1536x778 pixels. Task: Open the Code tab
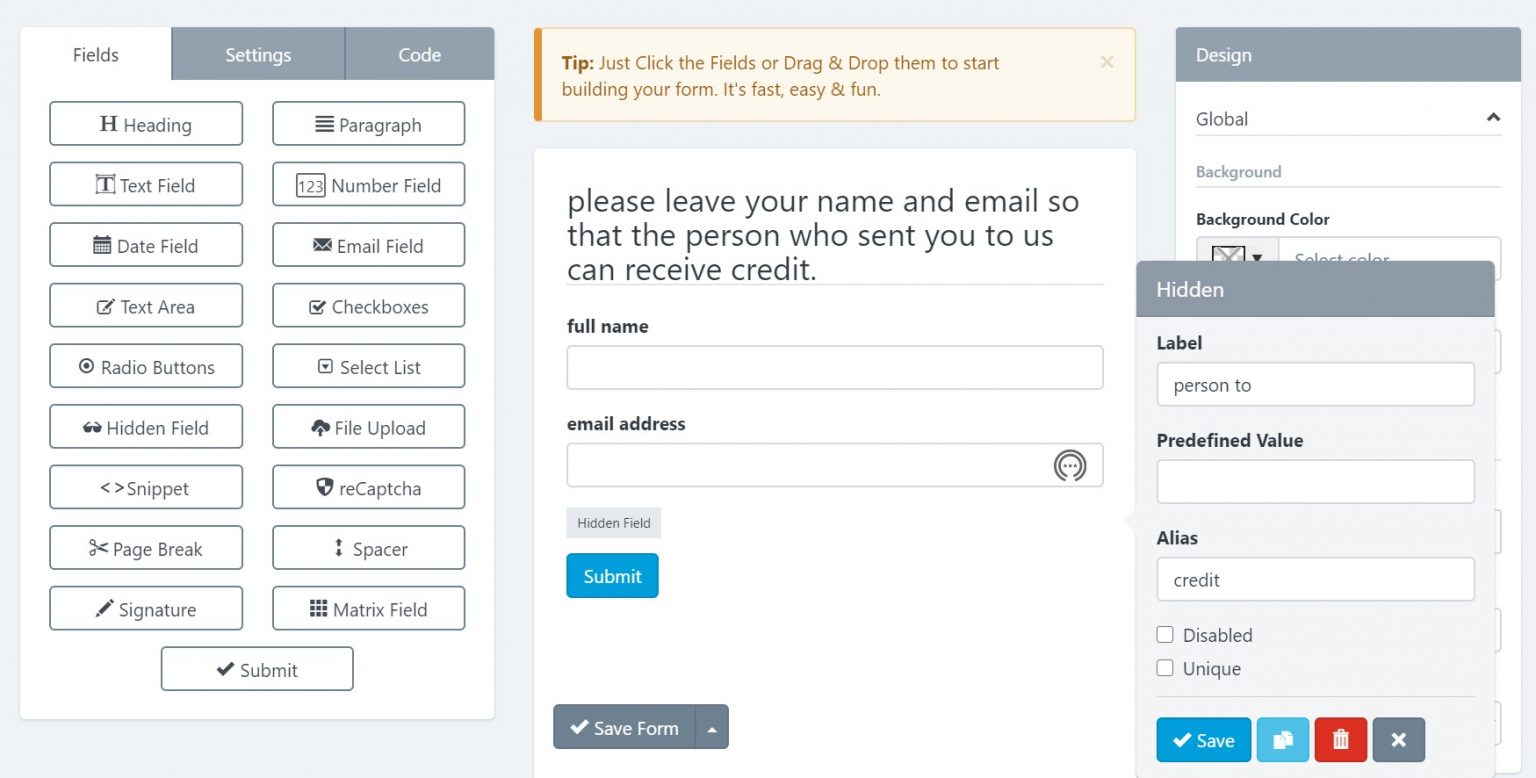point(419,54)
